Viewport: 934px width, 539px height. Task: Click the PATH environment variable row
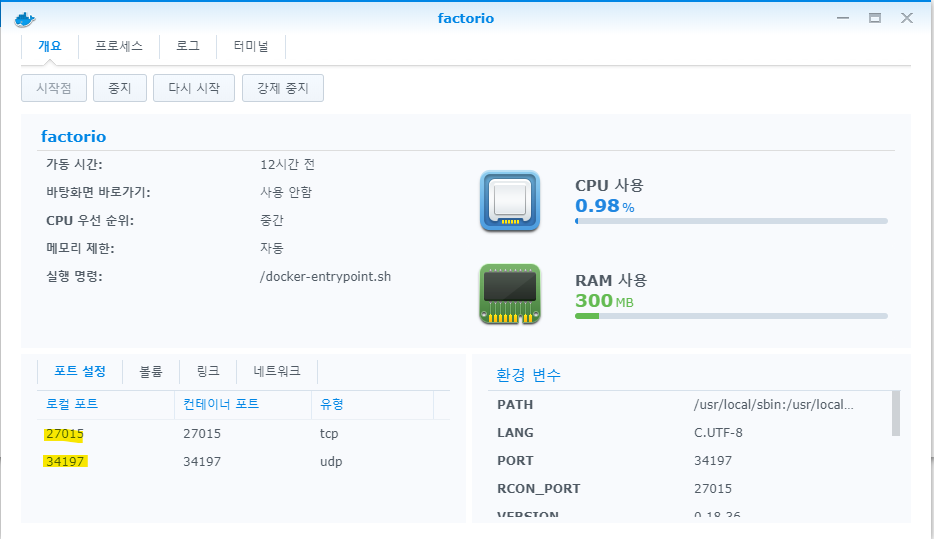(690, 404)
